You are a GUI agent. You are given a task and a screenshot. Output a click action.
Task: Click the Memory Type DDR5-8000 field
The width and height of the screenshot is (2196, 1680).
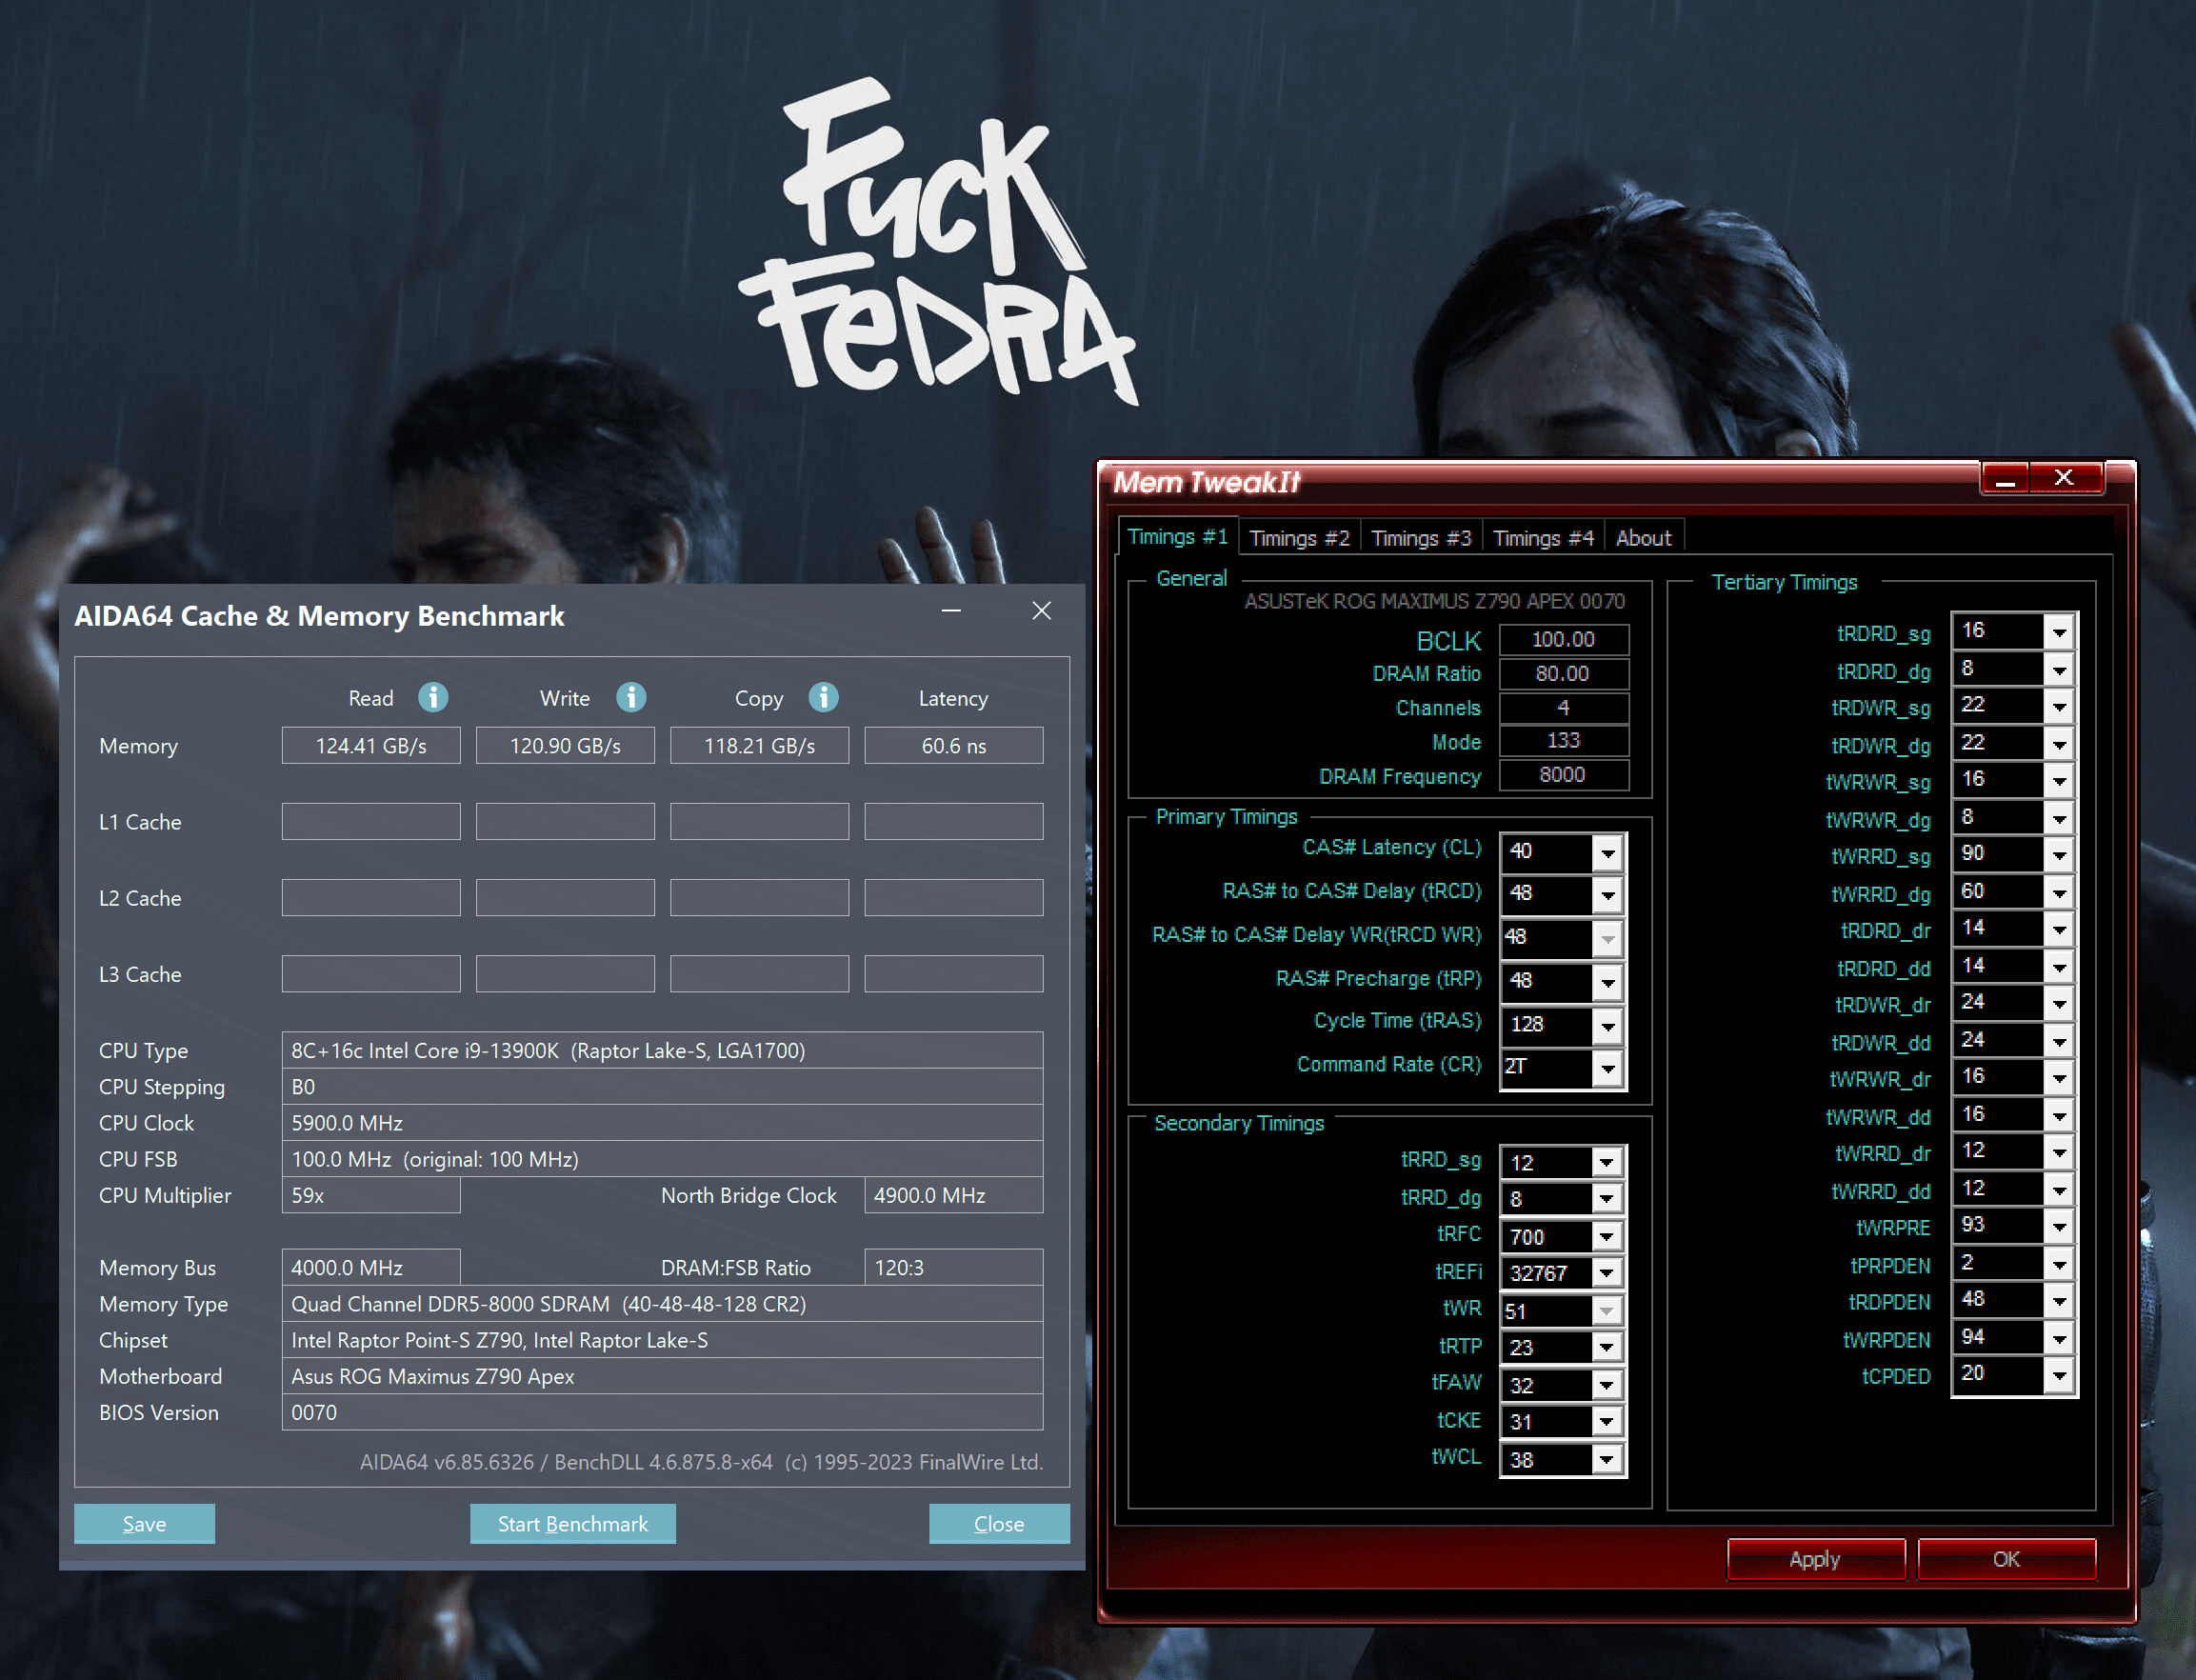(x=662, y=1304)
